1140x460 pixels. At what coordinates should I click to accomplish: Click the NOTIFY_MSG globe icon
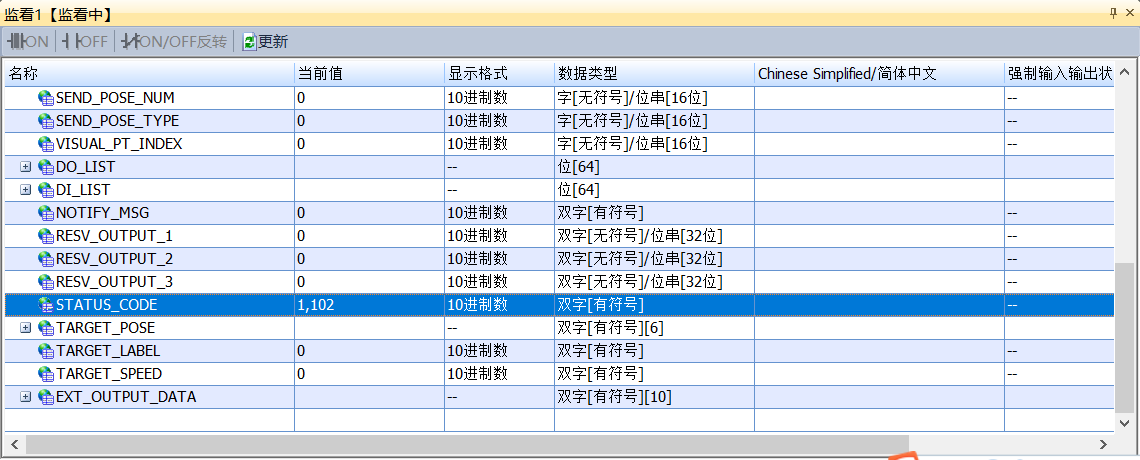tap(47, 213)
